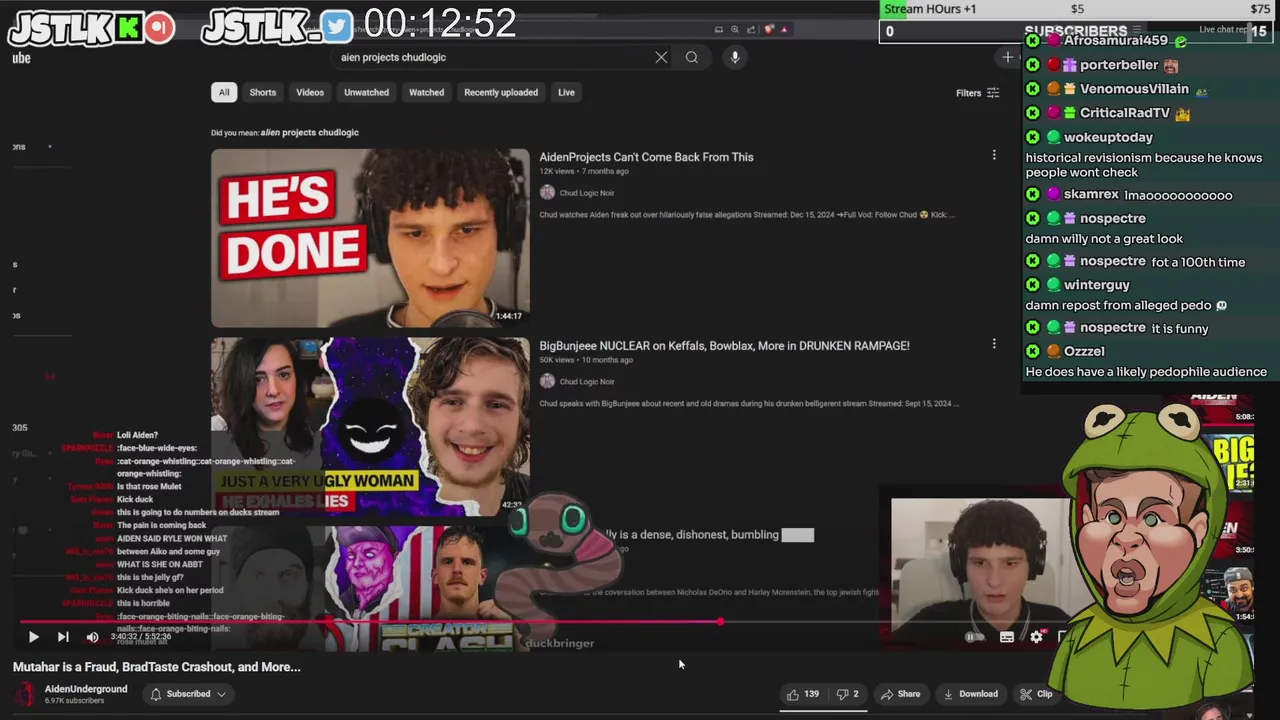Open the BigBunjeee NUCLEAR video title
Image resolution: width=1280 pixels, height=720 pixels.
pyautogui.click(x=724, y=346)
